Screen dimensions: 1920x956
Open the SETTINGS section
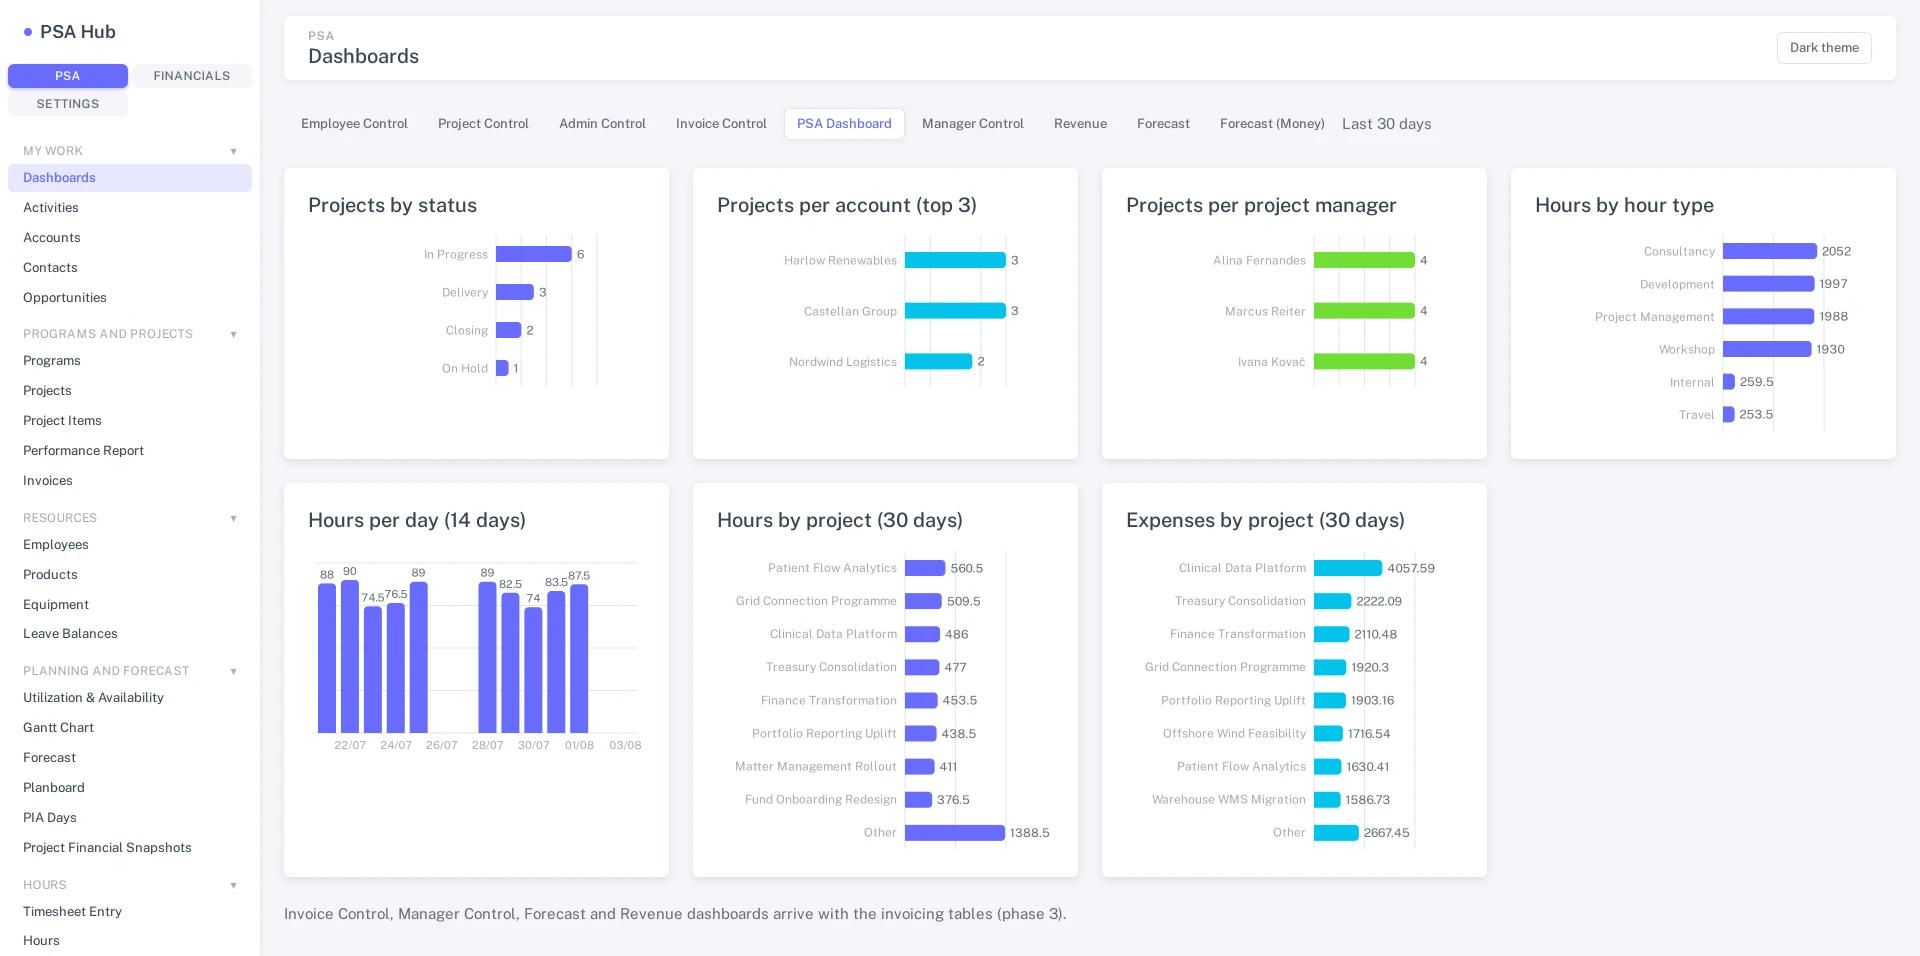click(68, 104)
